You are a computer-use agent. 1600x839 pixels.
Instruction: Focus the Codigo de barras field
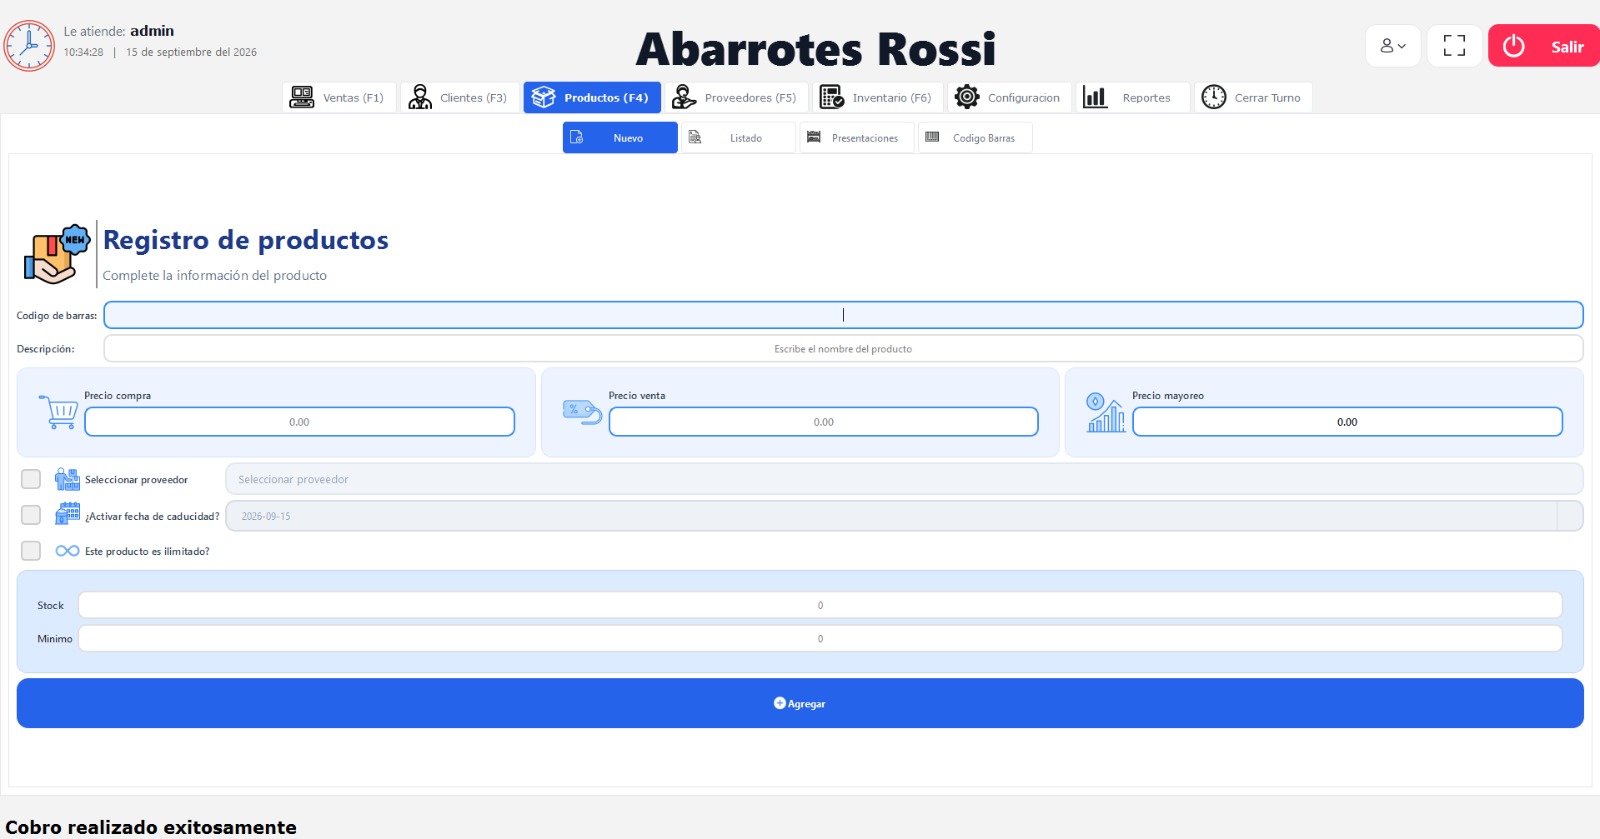click(843, 315)
